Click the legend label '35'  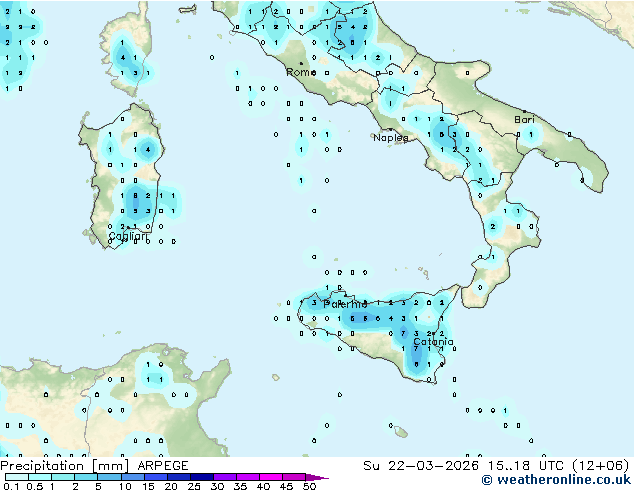(x=240, y=486)
